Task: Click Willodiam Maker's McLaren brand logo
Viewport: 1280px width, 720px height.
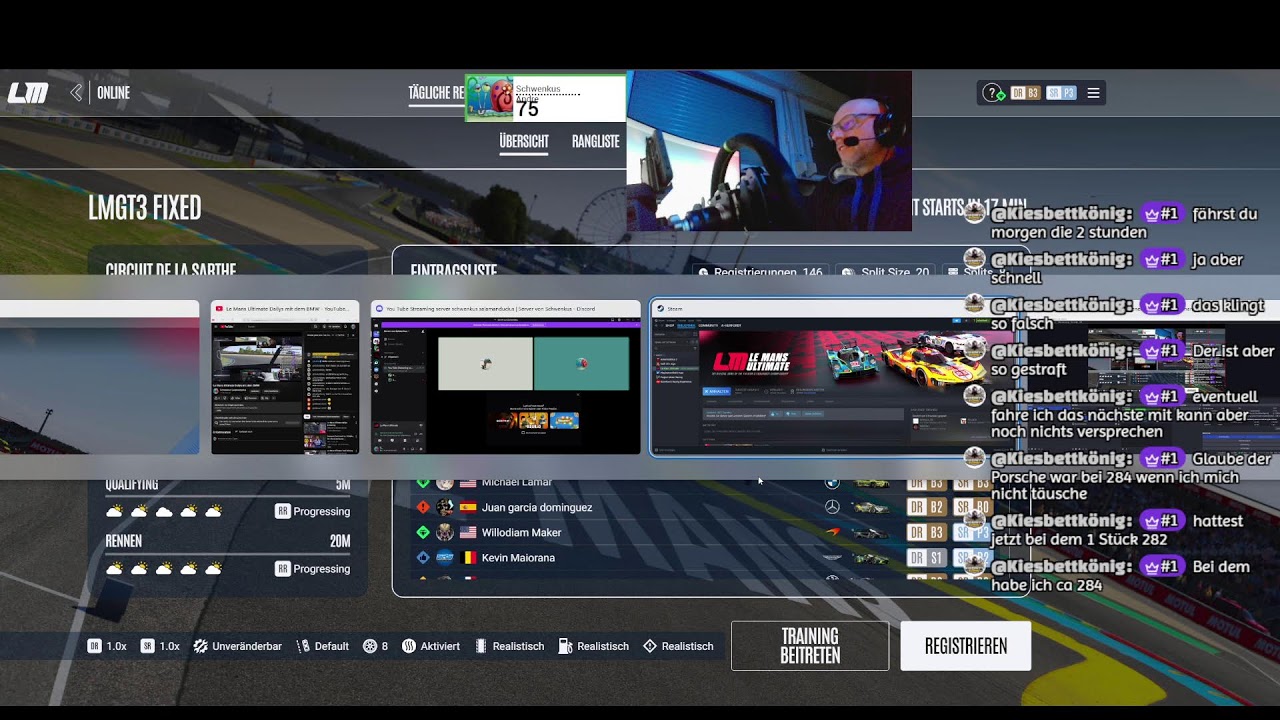Action: (831, 533)
